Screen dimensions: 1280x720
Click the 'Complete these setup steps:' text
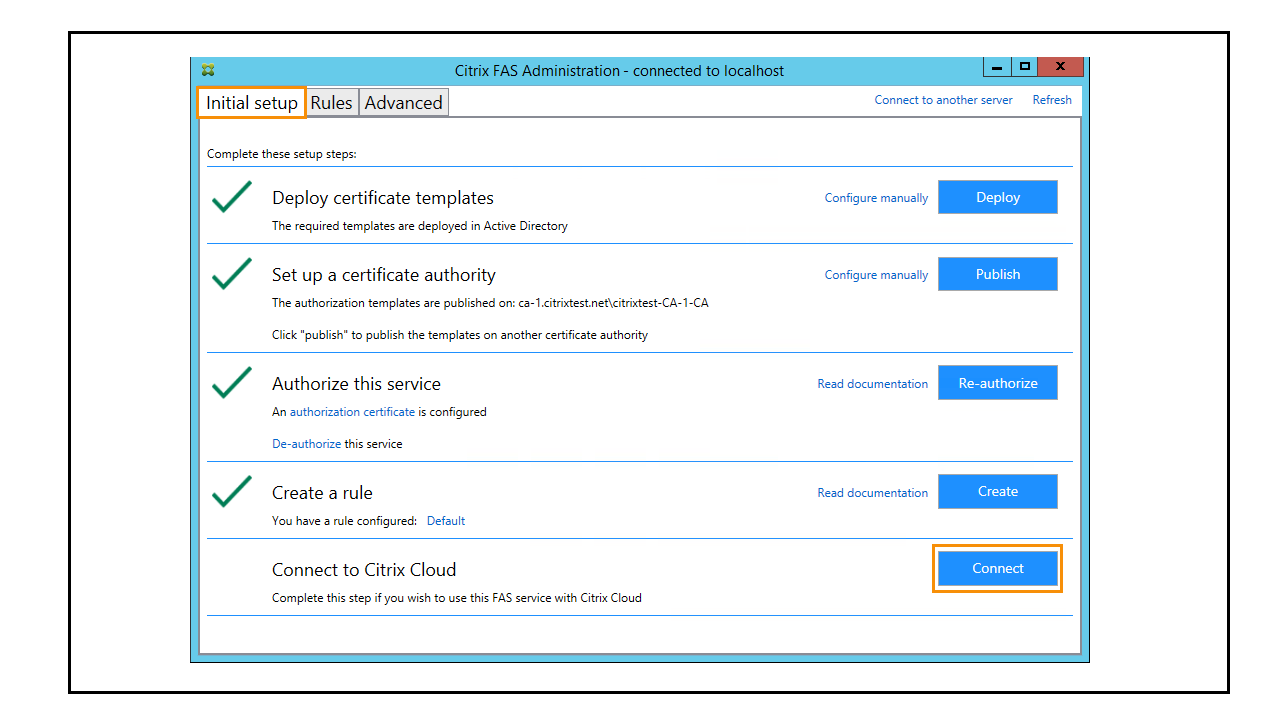[x=282, y=154]
